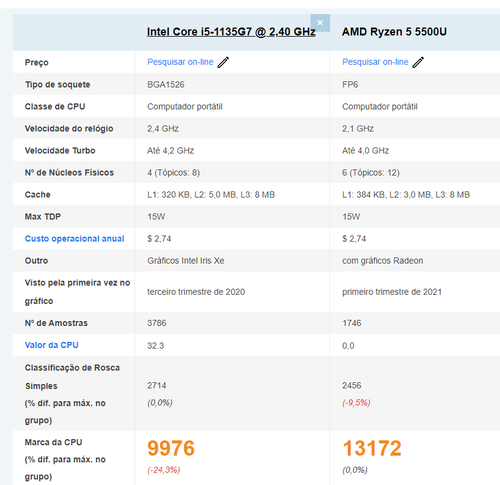Click the AMD Ryzen 5 5500U heading

pos(394,32)
